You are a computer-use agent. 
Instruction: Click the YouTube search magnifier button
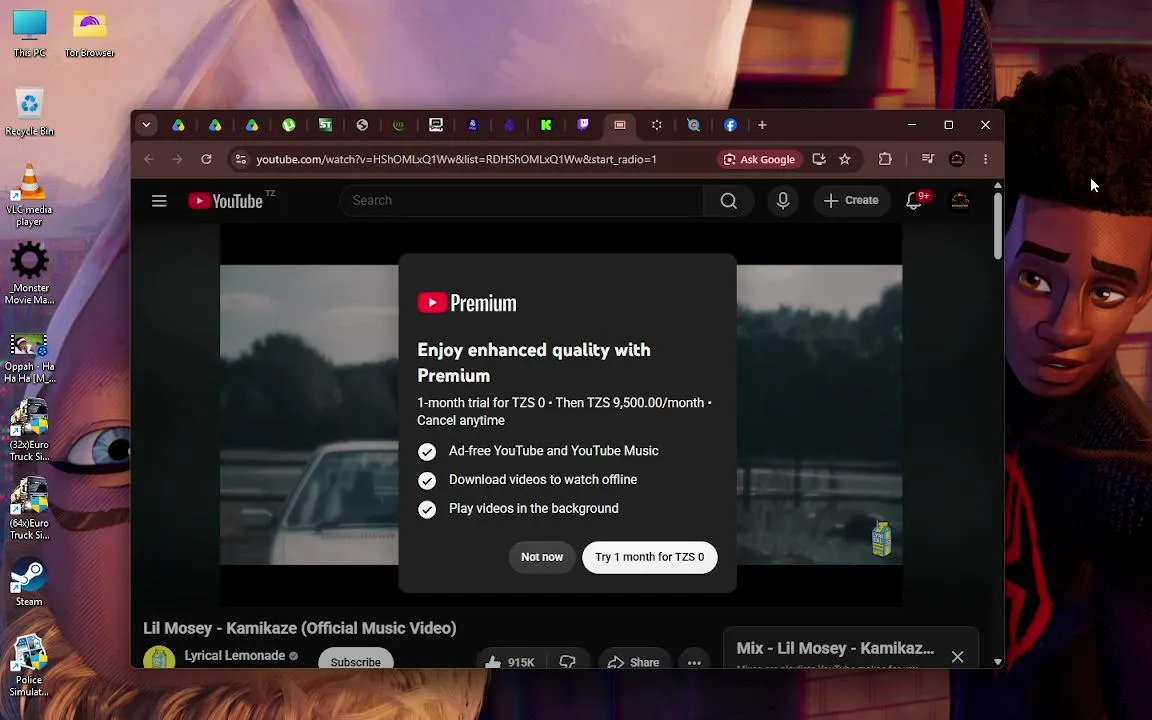[x=728, y=201]
